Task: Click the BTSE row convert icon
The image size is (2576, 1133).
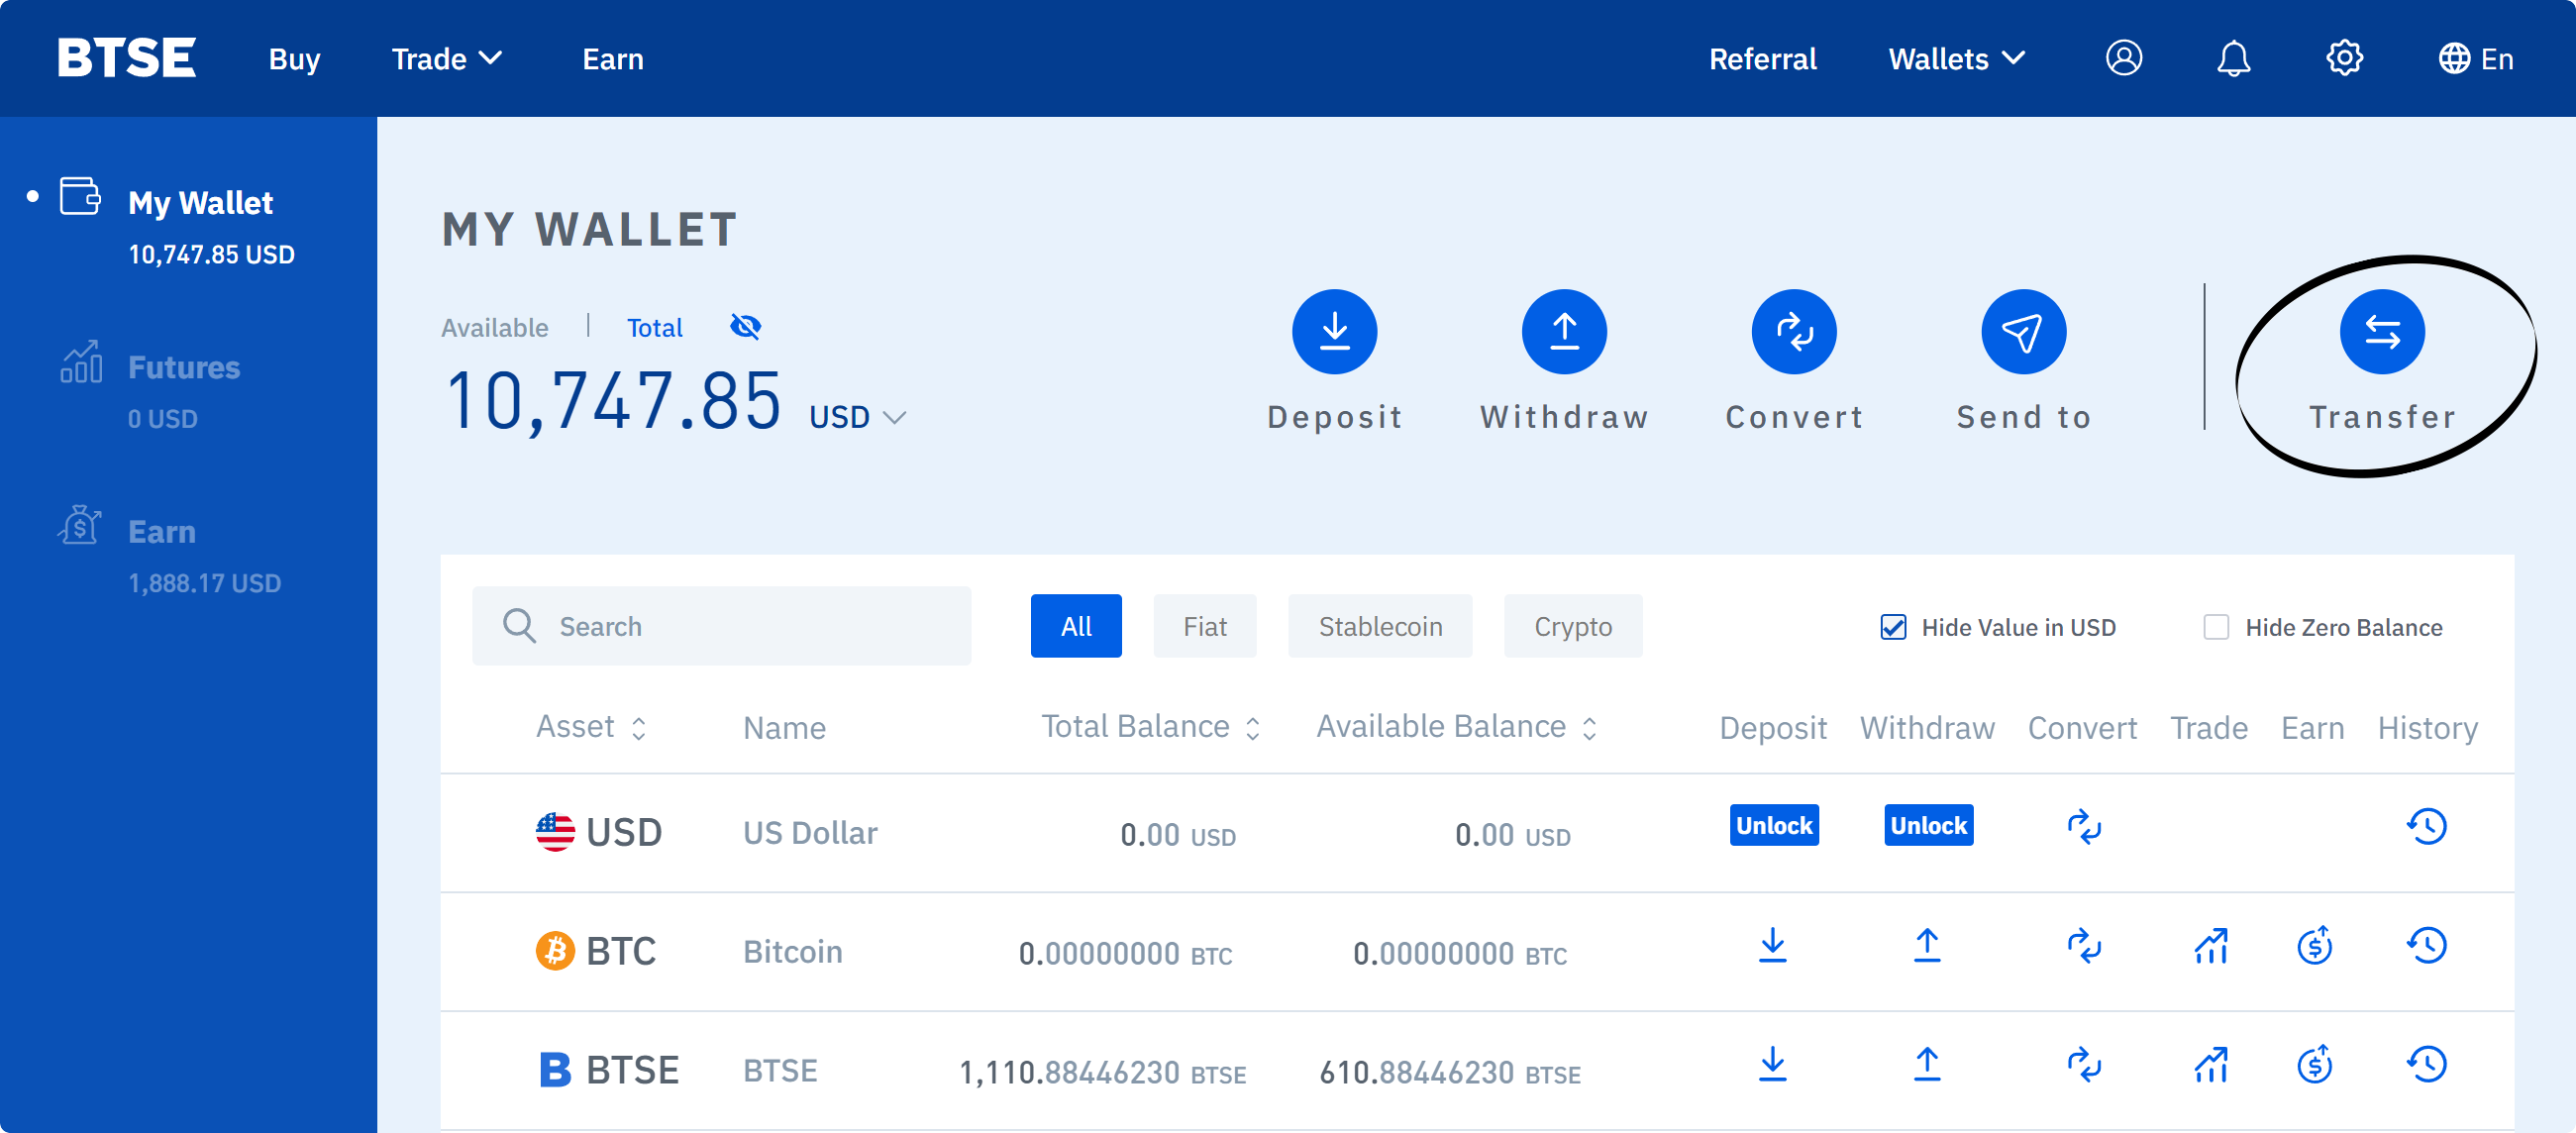Action: [2084, 1064]
